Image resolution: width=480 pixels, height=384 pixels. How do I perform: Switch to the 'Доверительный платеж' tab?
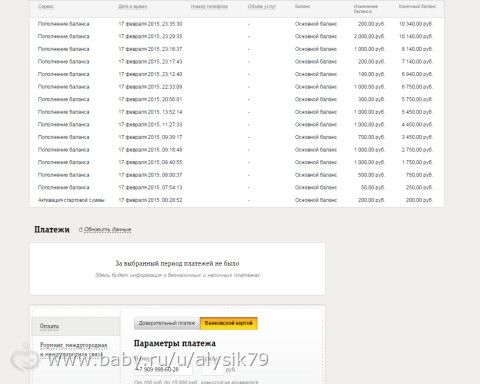point(167,323)
